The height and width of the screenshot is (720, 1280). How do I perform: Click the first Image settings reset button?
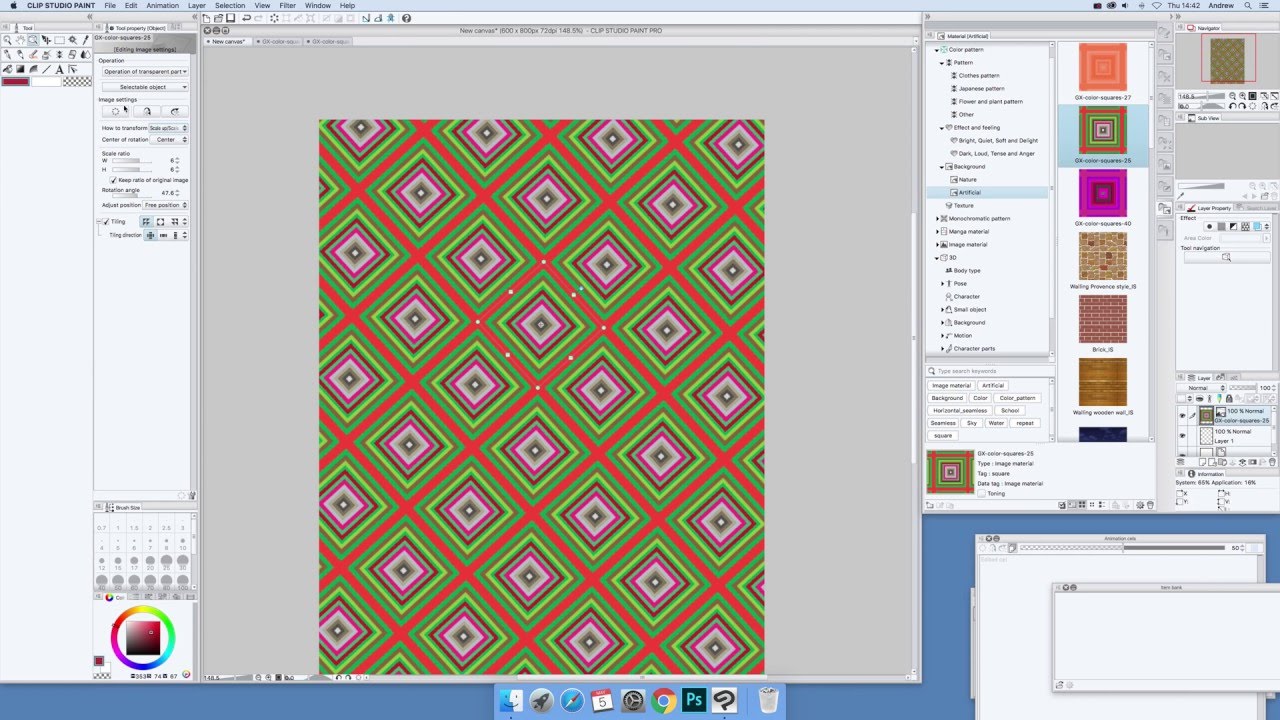pyautogui.click(x=116, y=111)
